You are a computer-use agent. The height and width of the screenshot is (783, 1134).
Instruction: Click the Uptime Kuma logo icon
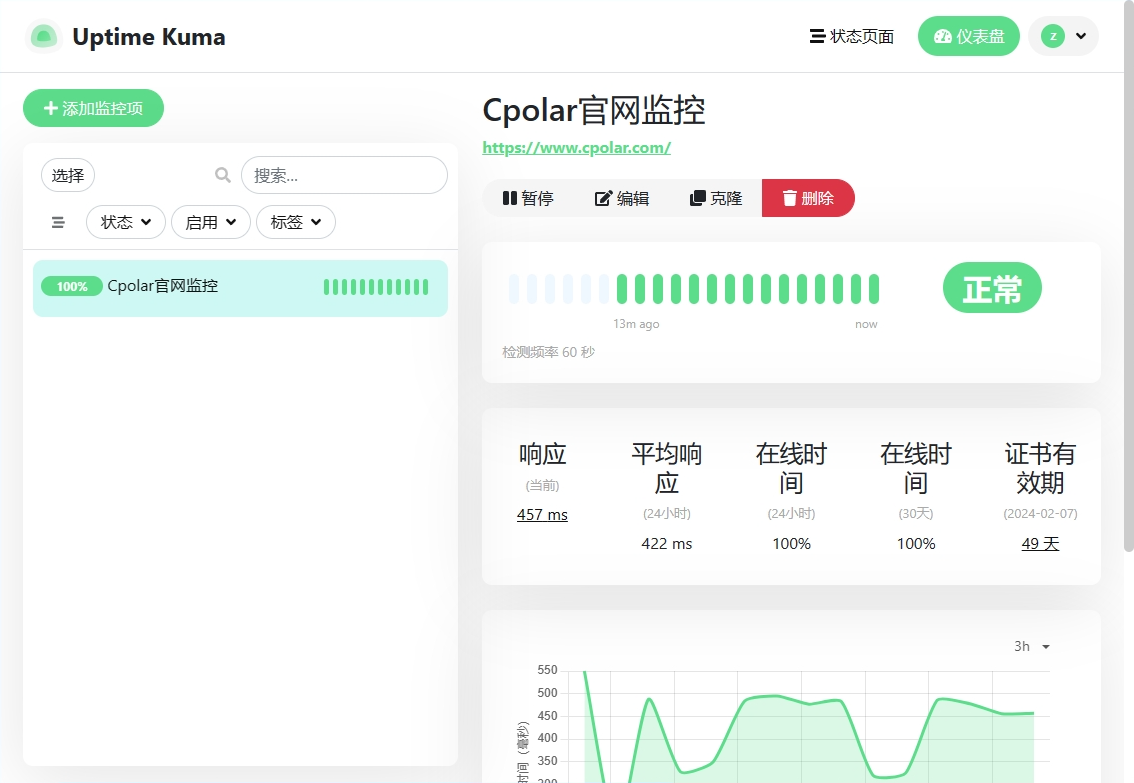point(43,36)
